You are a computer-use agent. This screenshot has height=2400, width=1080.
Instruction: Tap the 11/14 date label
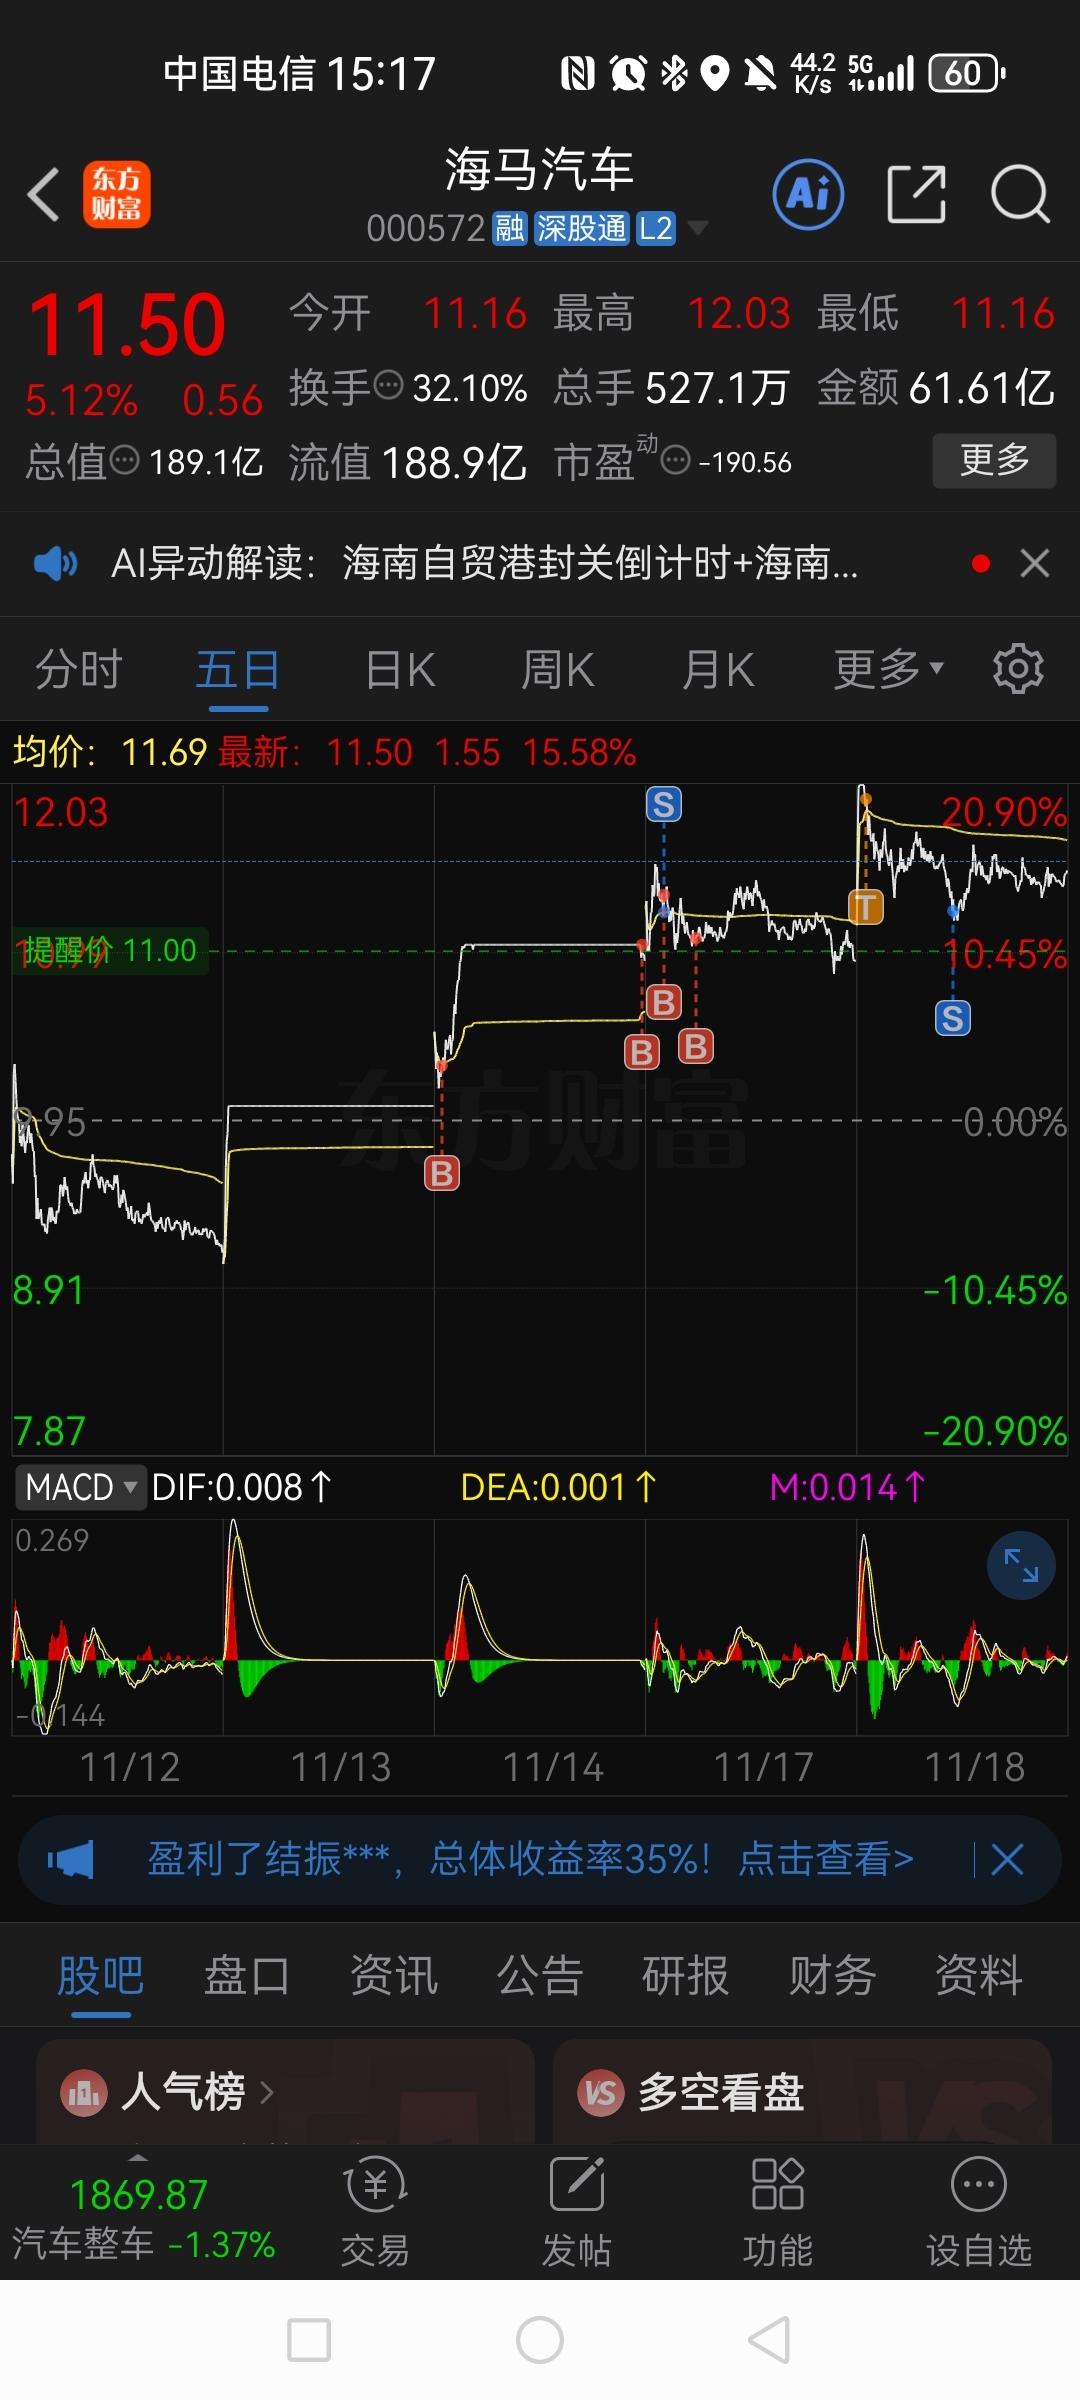click(552, 1768)
